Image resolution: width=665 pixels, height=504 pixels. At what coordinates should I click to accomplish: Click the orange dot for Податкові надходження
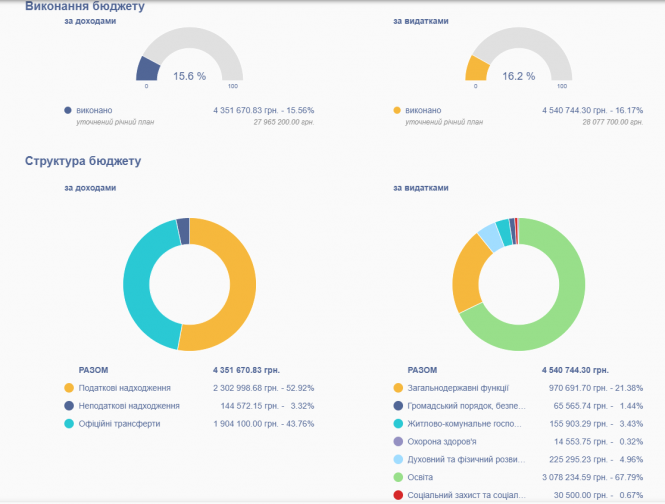(x=69, y=387)
